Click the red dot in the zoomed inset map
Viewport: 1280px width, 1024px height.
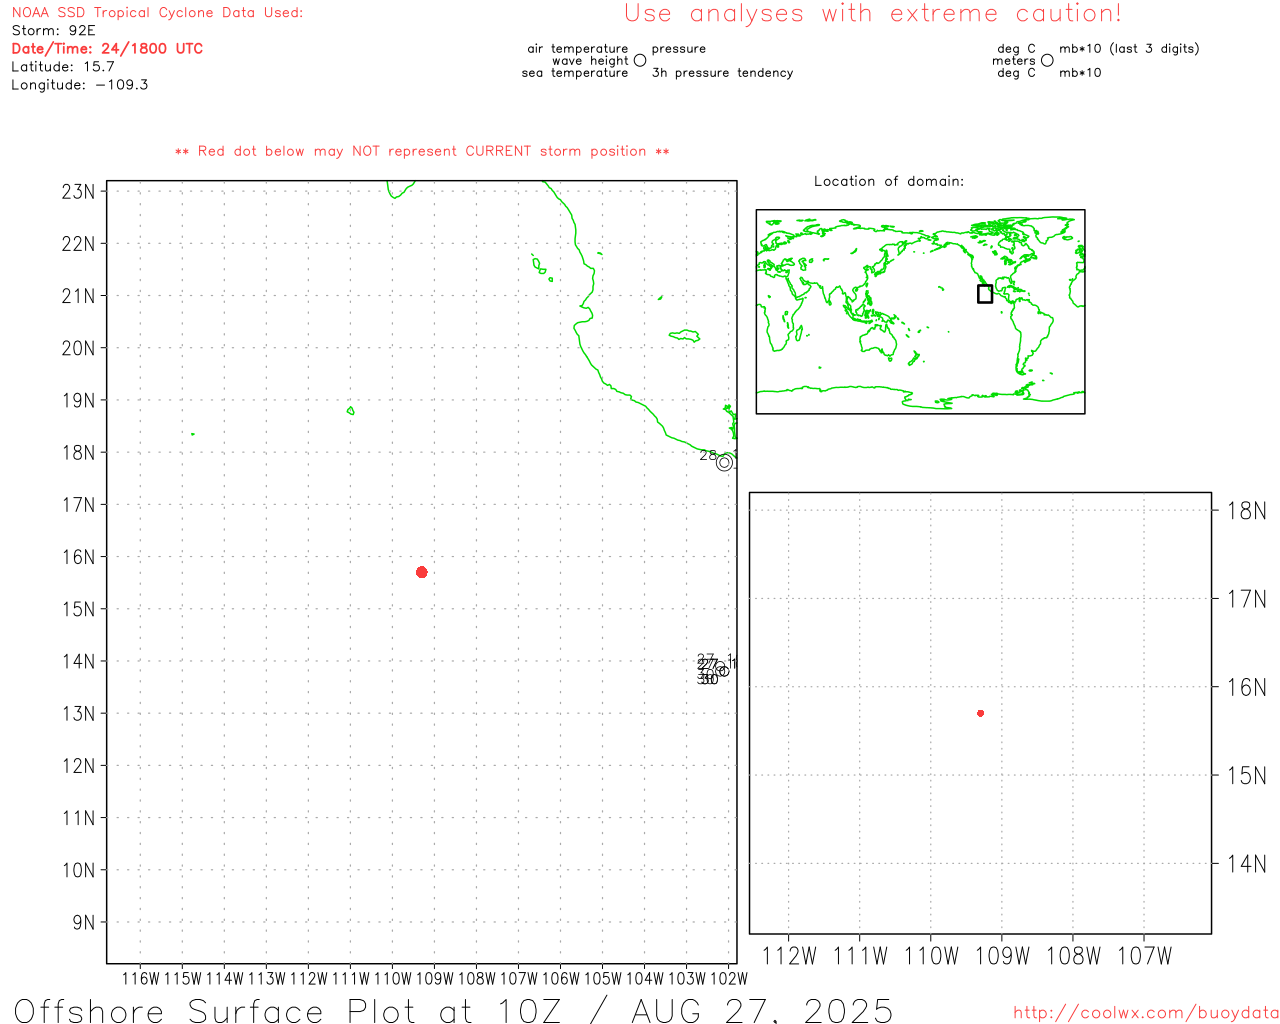(x=981, y=713)
